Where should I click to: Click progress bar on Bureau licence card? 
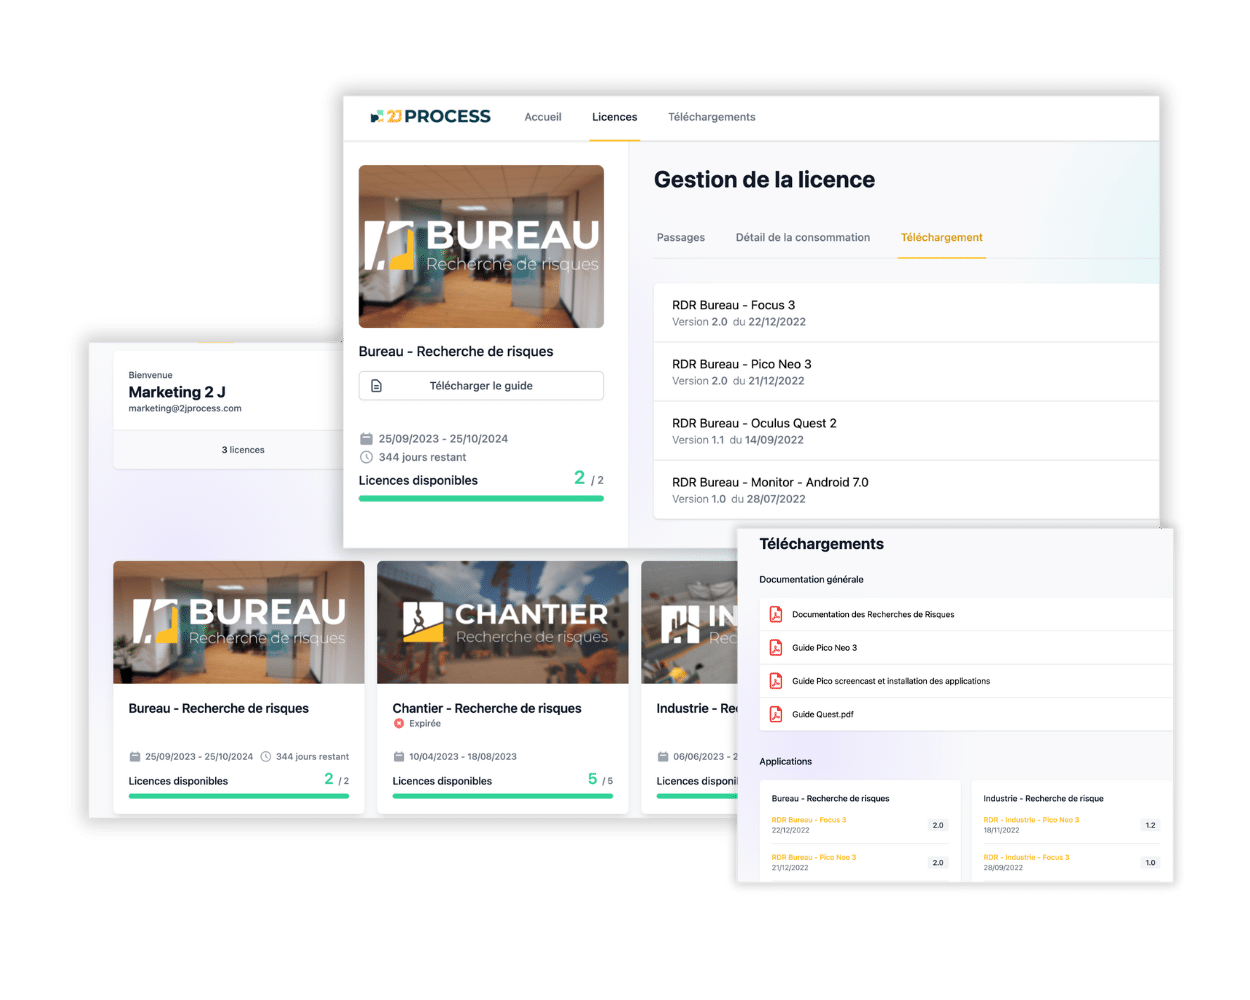coord(239,796)
